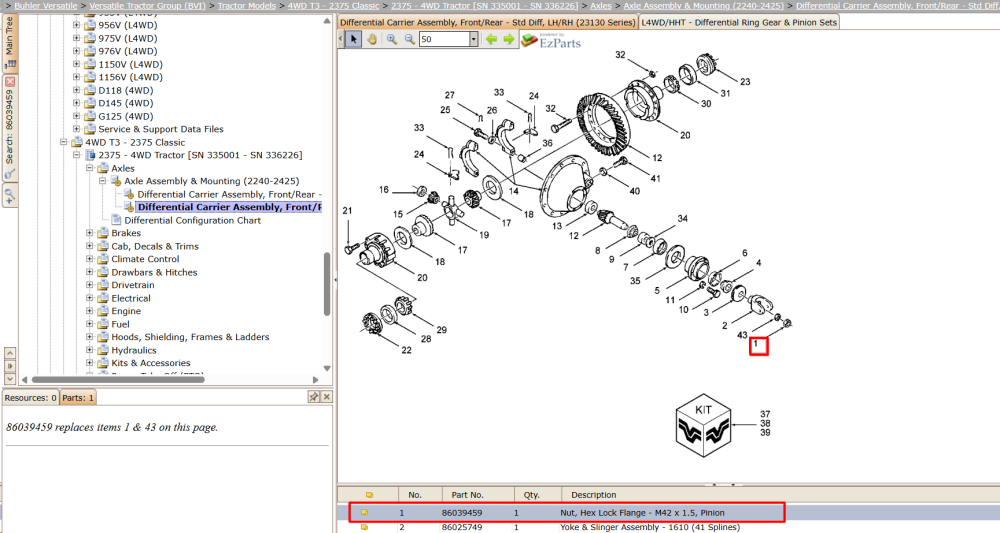Open the Search: 86039459 sidebar tab

tap(10, 128)
